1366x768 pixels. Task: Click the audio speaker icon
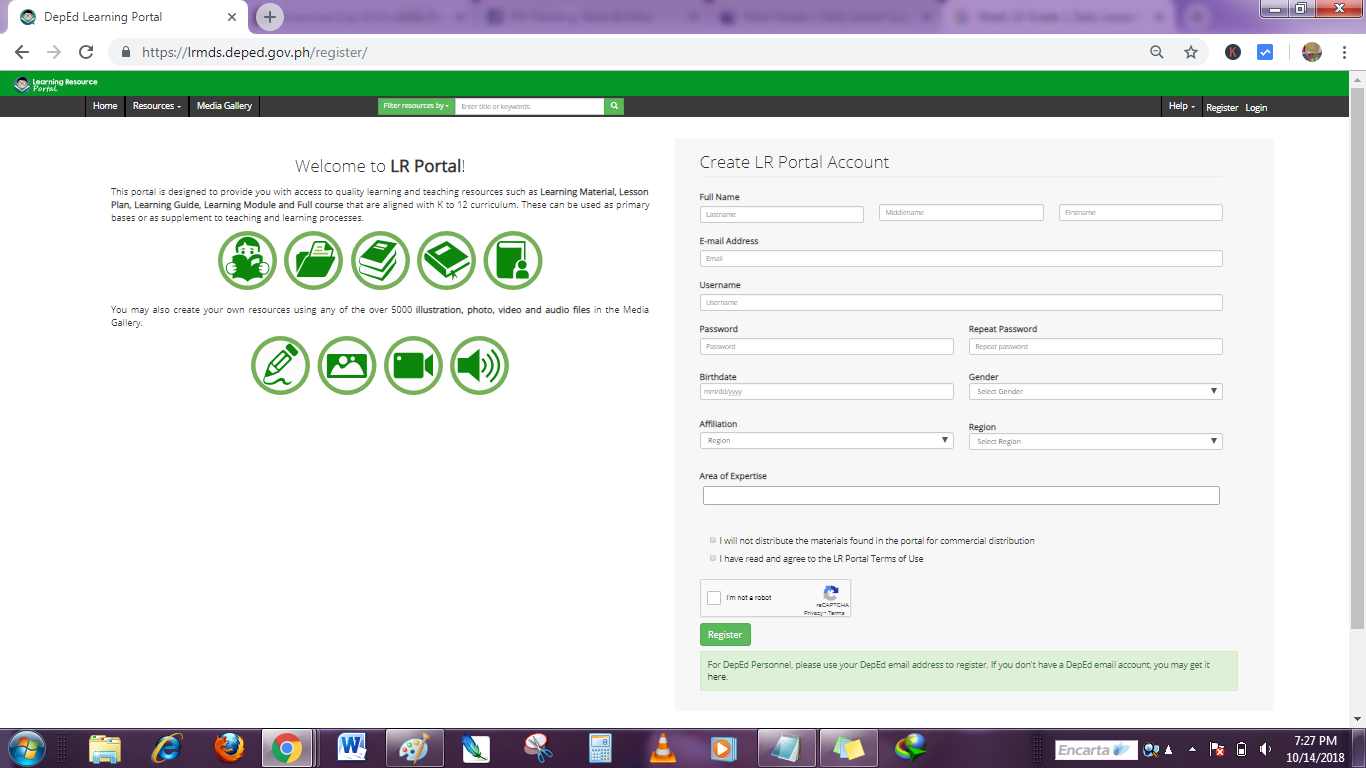pyautogui.click(x=479, y=365)
